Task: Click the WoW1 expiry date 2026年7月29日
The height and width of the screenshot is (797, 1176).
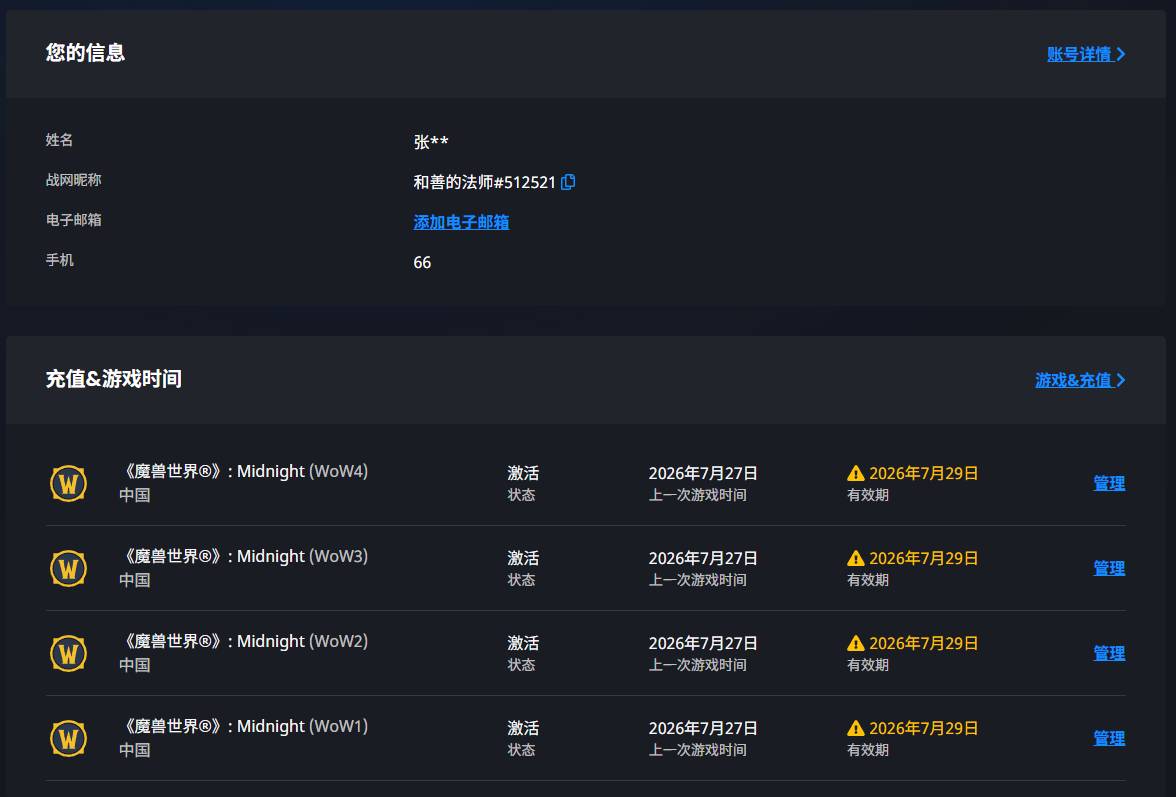Action: point(923,728)
